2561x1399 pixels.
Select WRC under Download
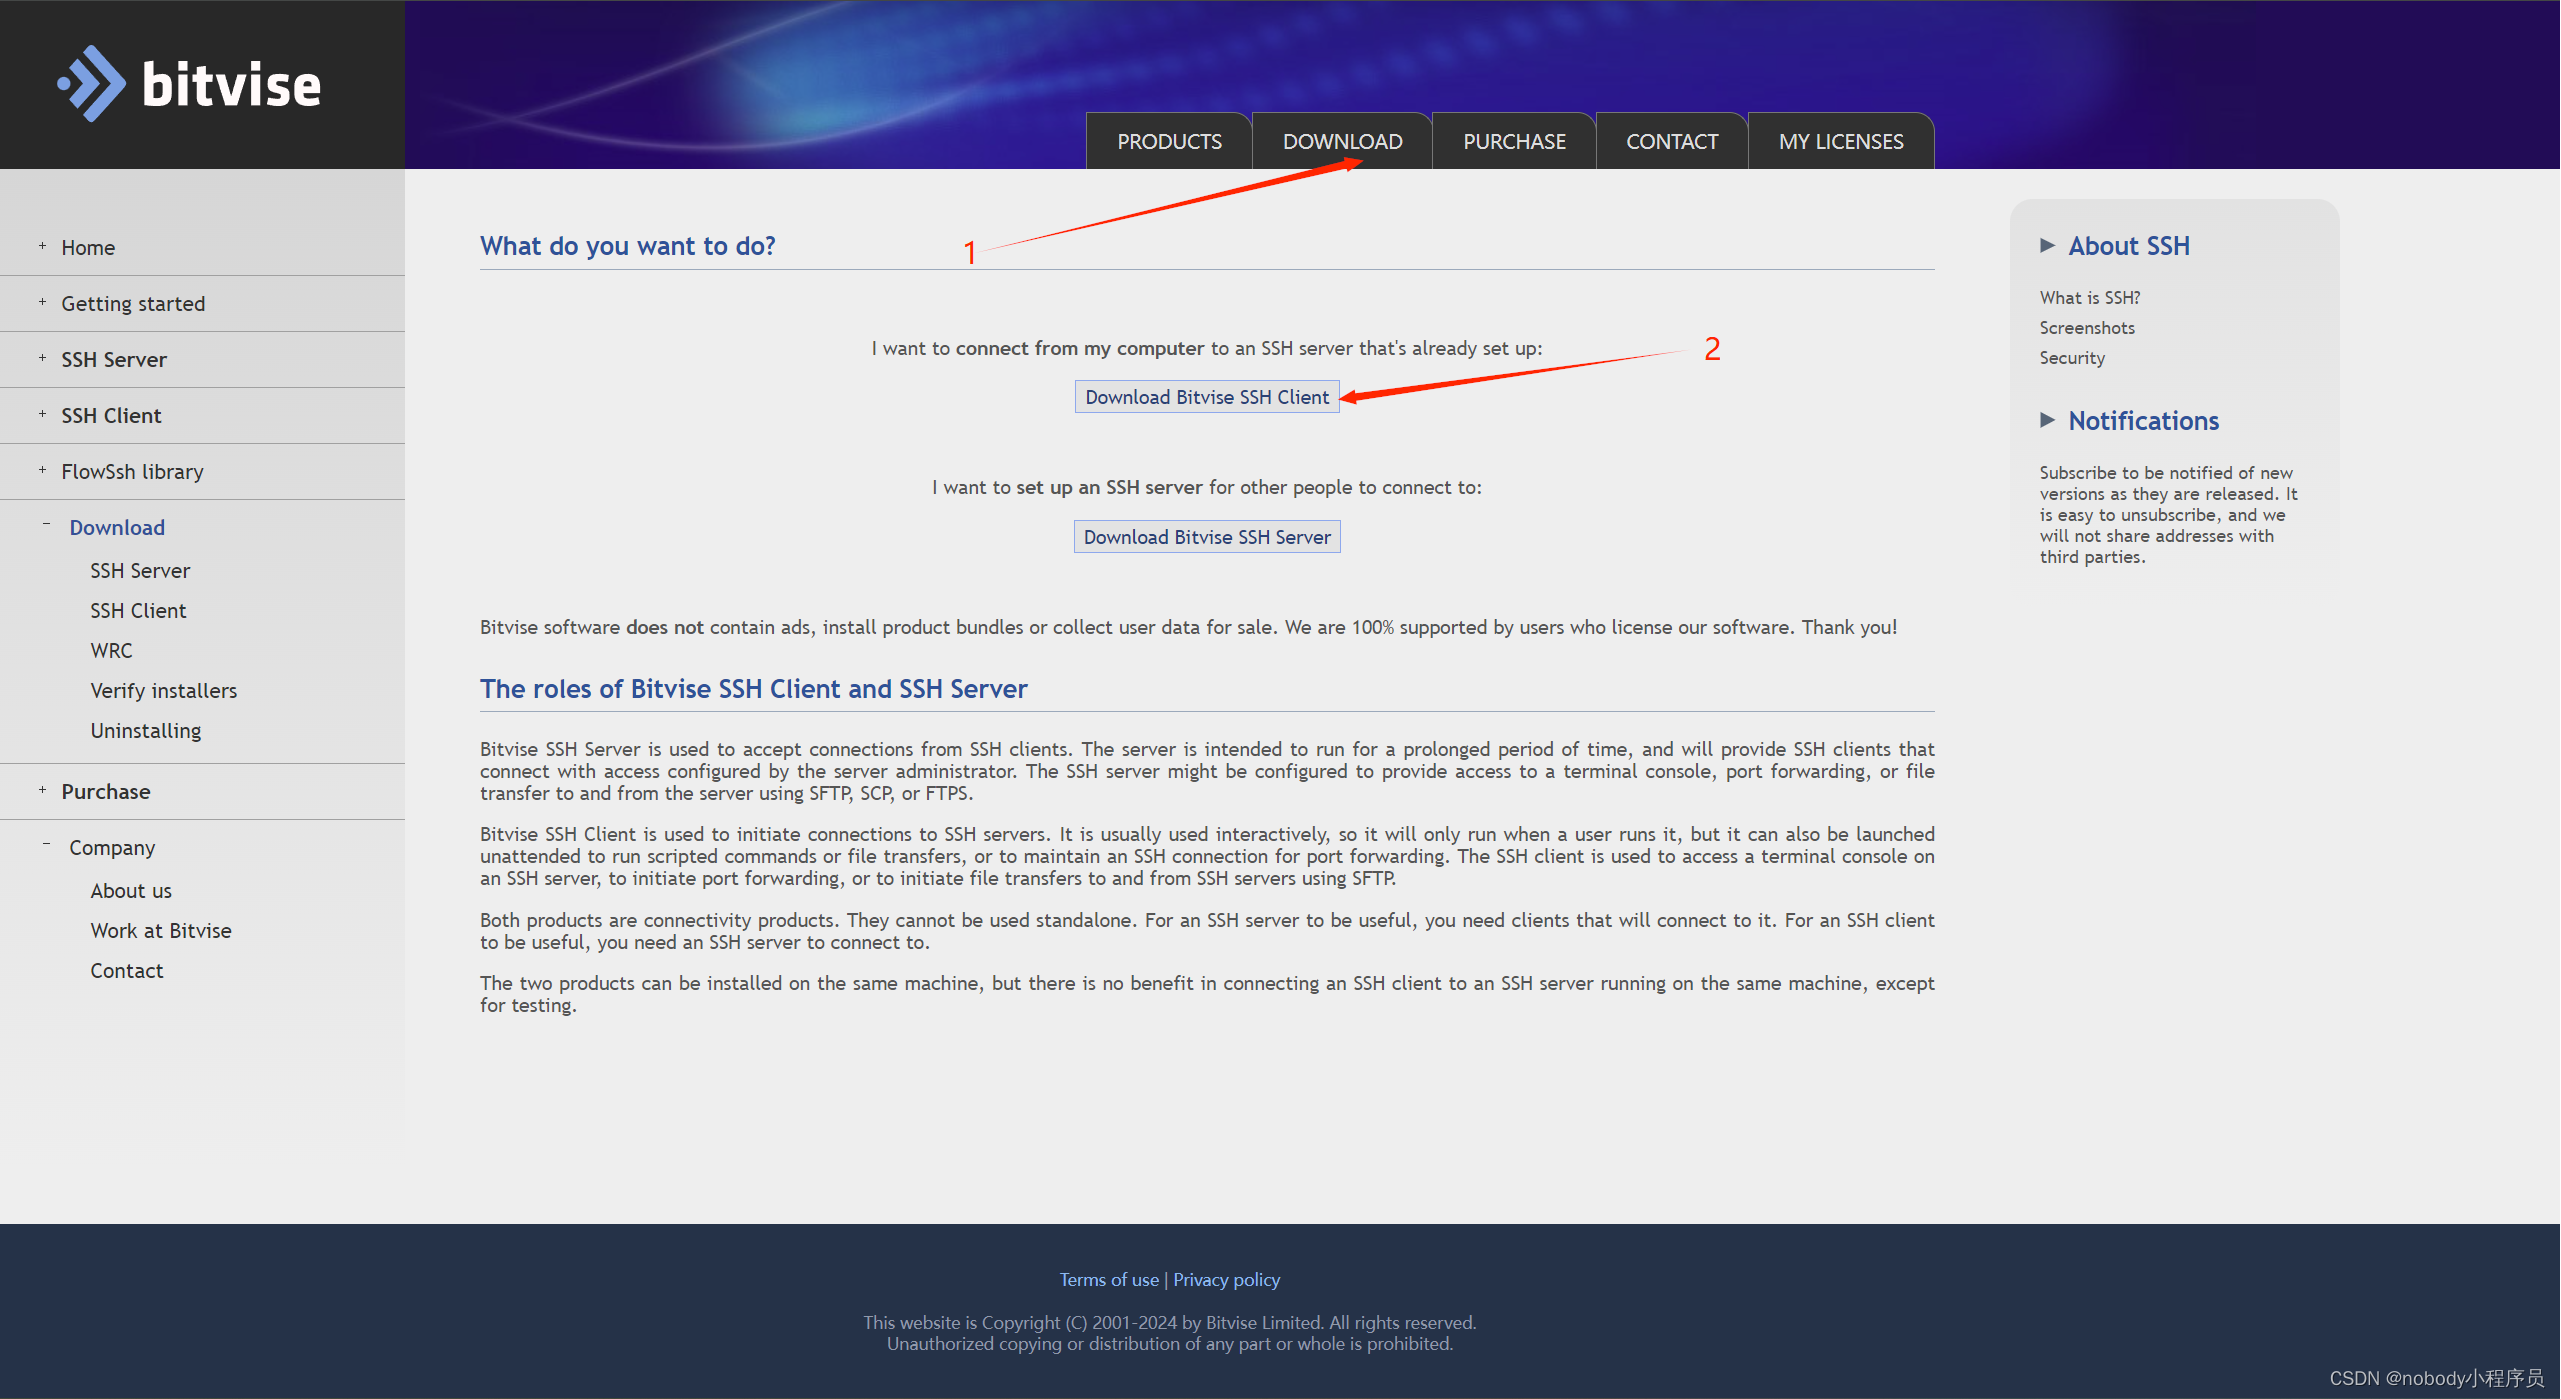(x=111, y=651)
